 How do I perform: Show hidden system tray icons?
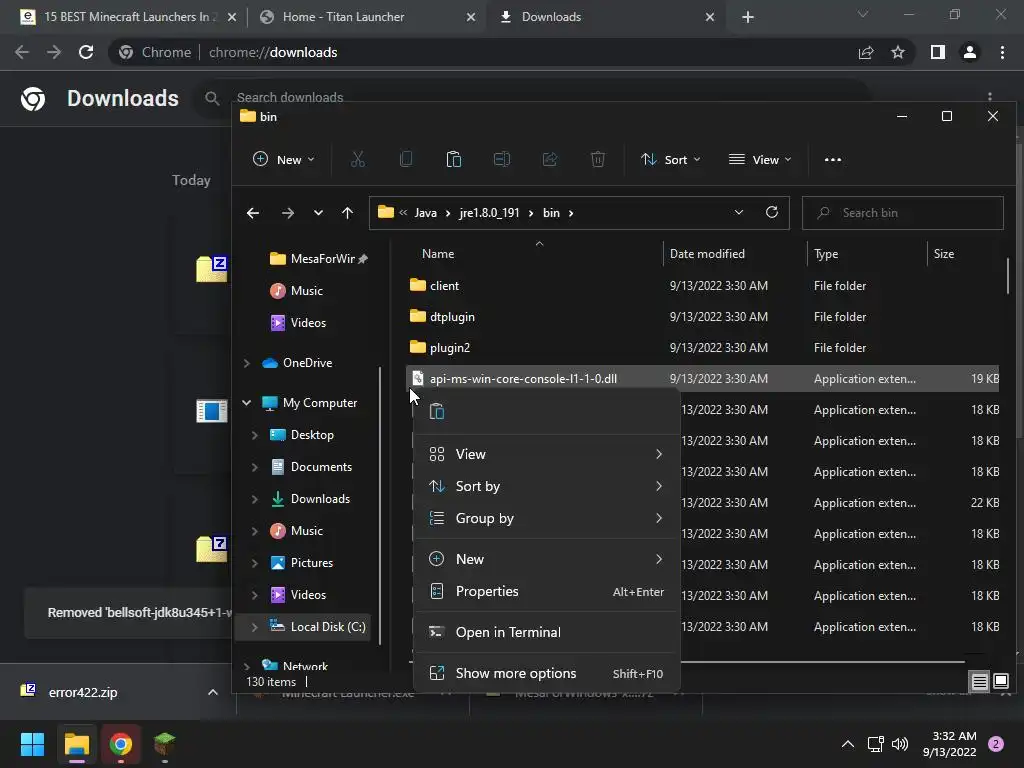[x=848, y=744]
